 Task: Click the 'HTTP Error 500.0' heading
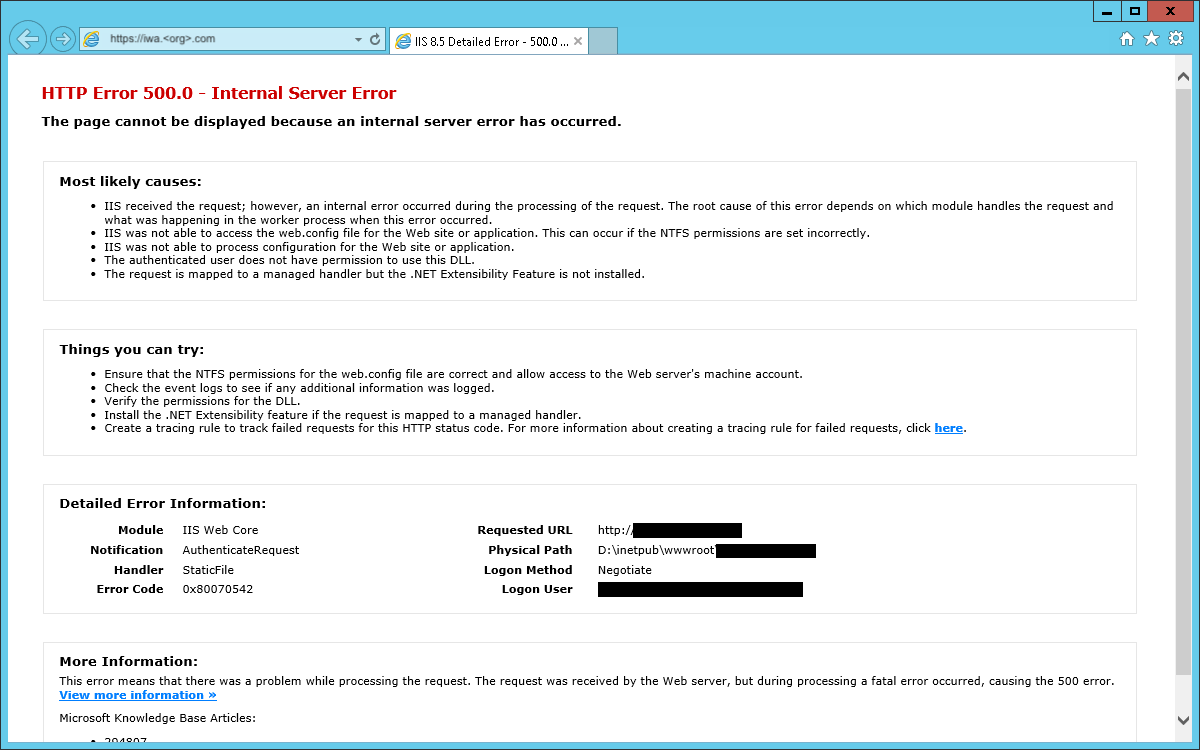219,93
